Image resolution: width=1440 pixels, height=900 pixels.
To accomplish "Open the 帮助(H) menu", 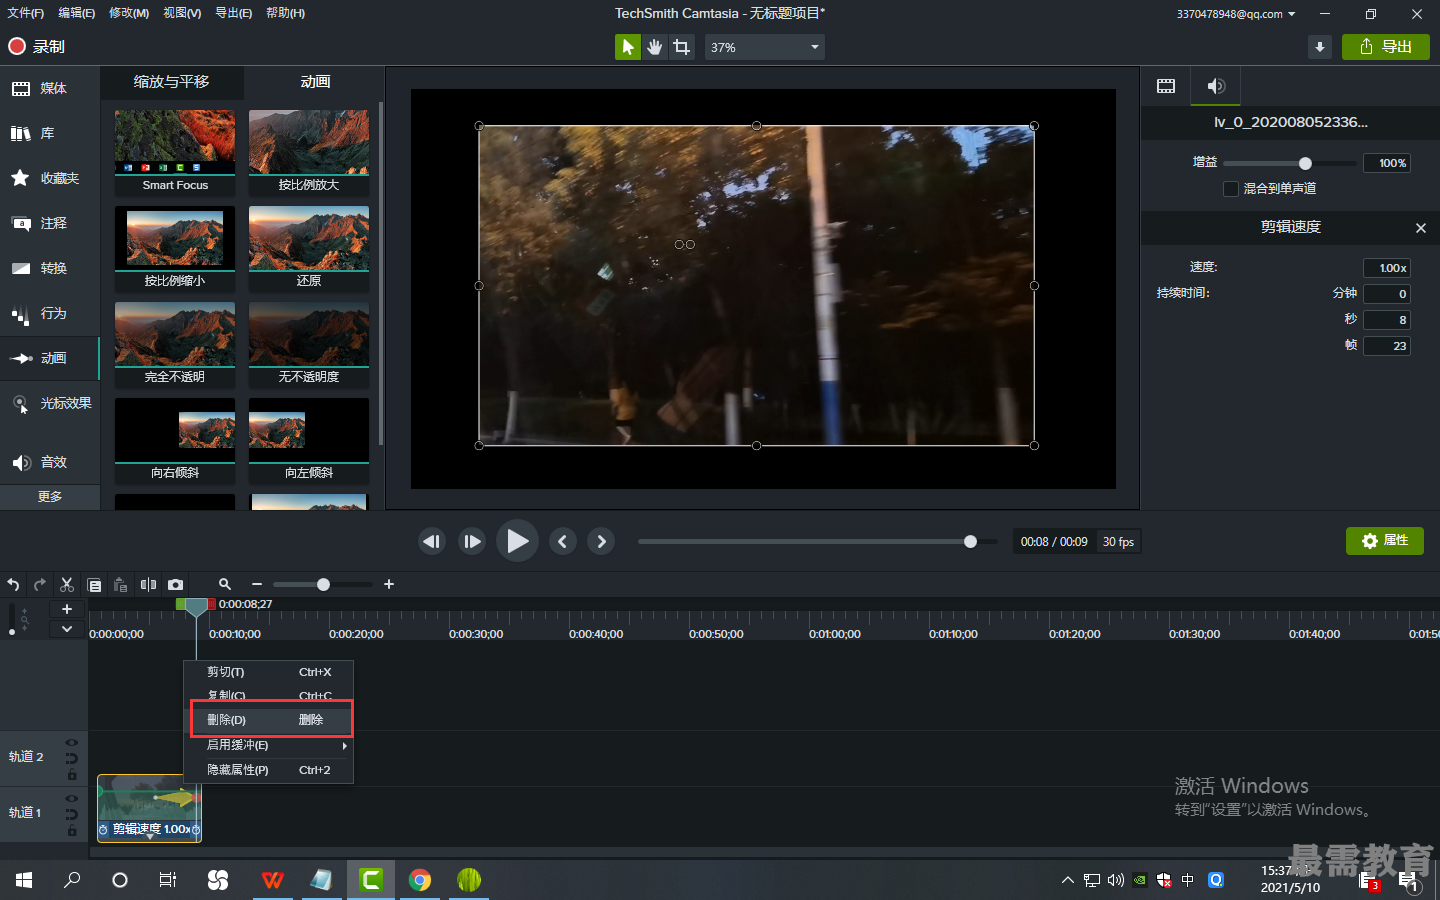I will tap(286, 13).
